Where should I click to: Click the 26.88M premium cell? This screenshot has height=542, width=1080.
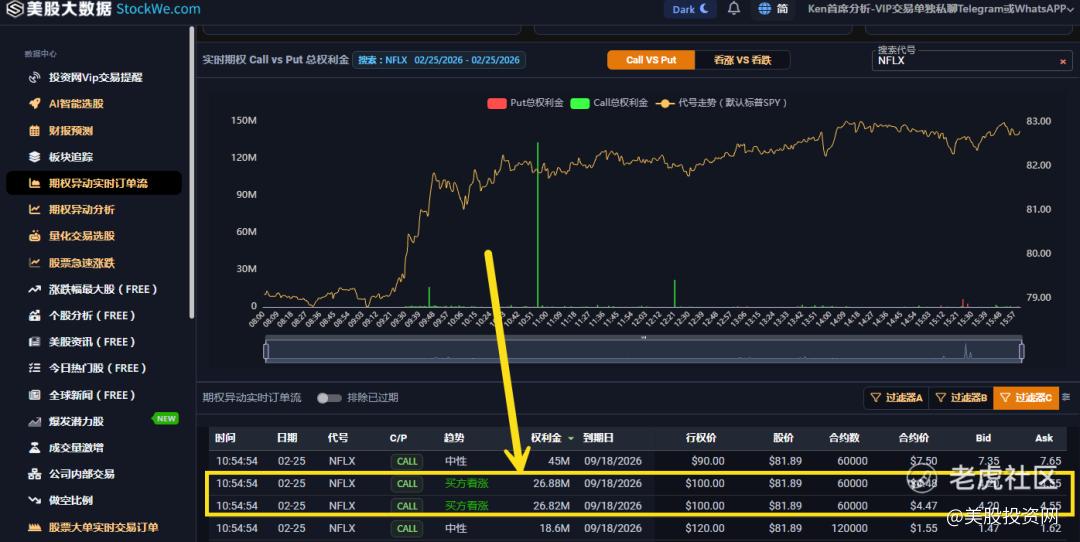[551, 483]
